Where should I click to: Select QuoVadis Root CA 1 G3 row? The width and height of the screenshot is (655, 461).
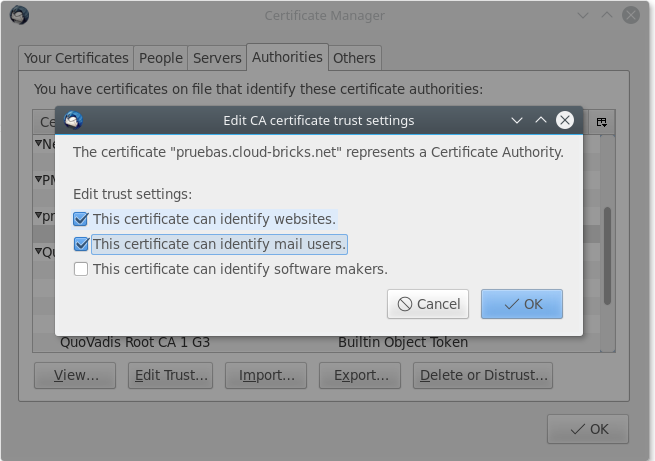pyautogui.click(x=316, y=342)
